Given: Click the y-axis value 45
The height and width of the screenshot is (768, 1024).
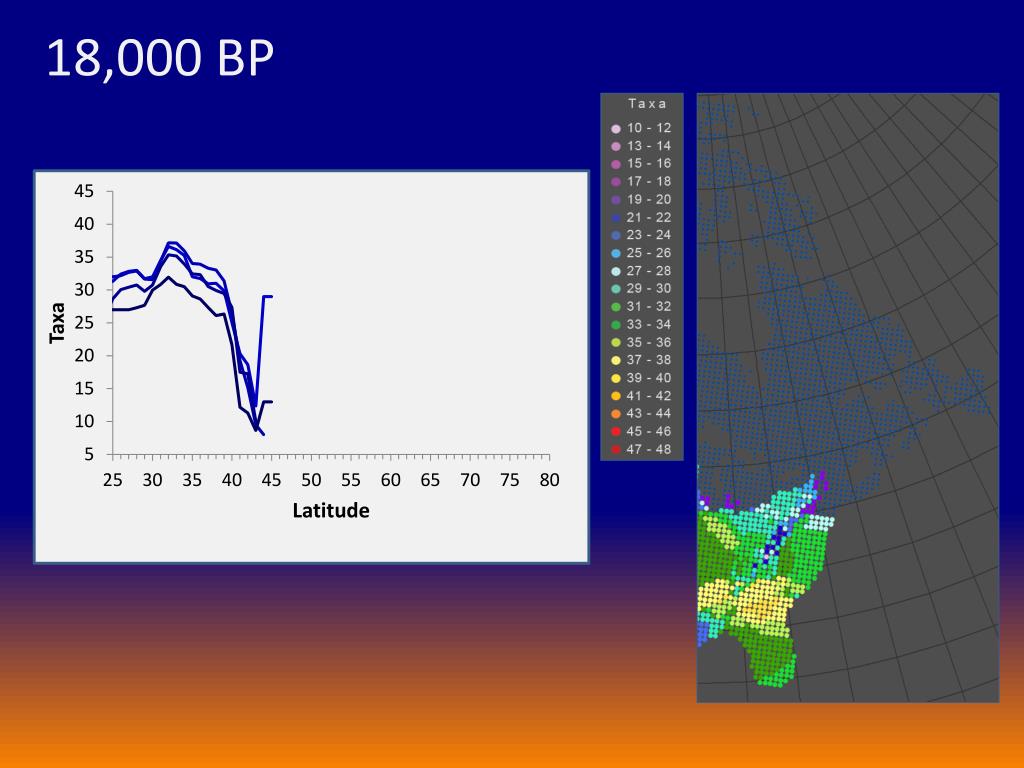Looking at the screenshot, I should tap(84, 191).
